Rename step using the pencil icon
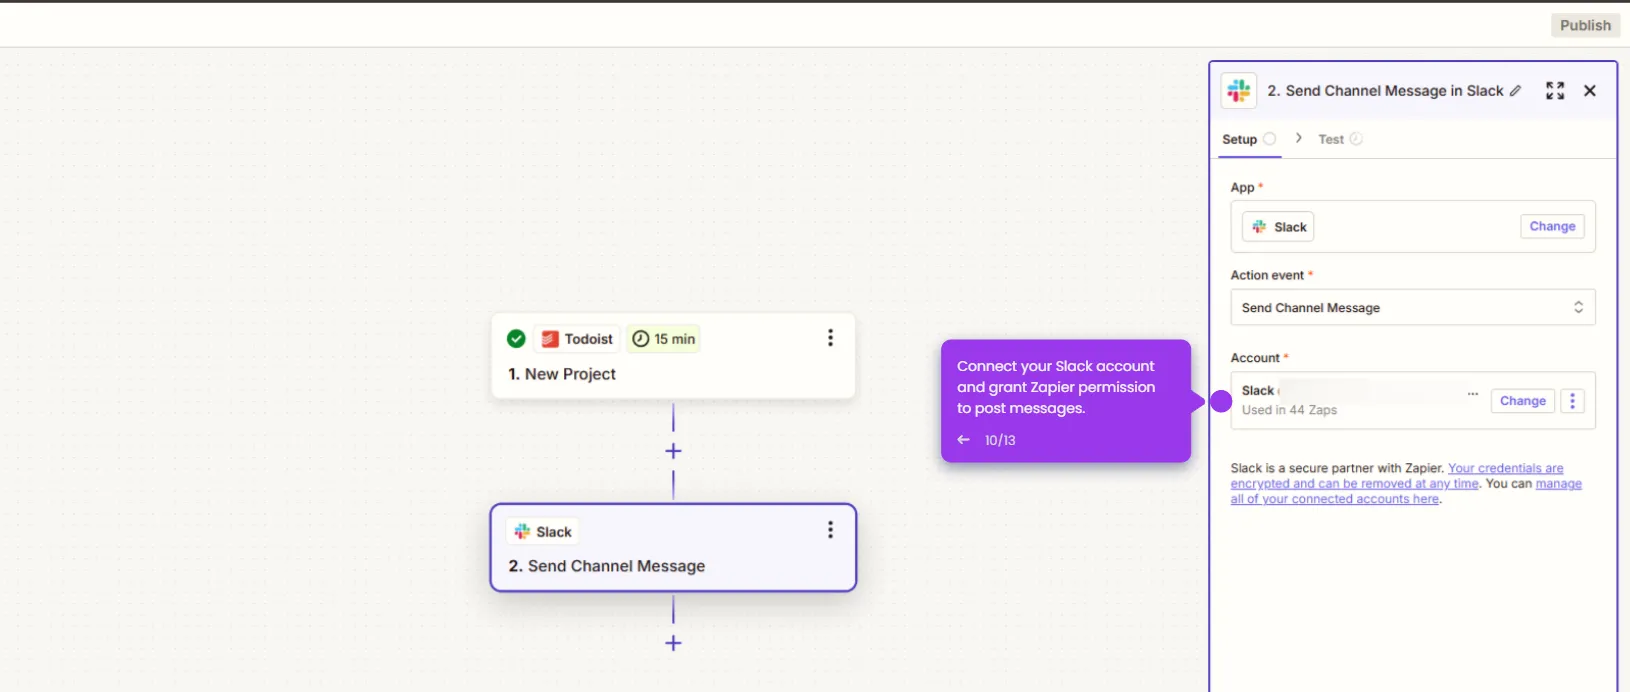Image resolution: width=1630 pixels, height=692 pixels. pyautogui.click(x=1516, y=91)
